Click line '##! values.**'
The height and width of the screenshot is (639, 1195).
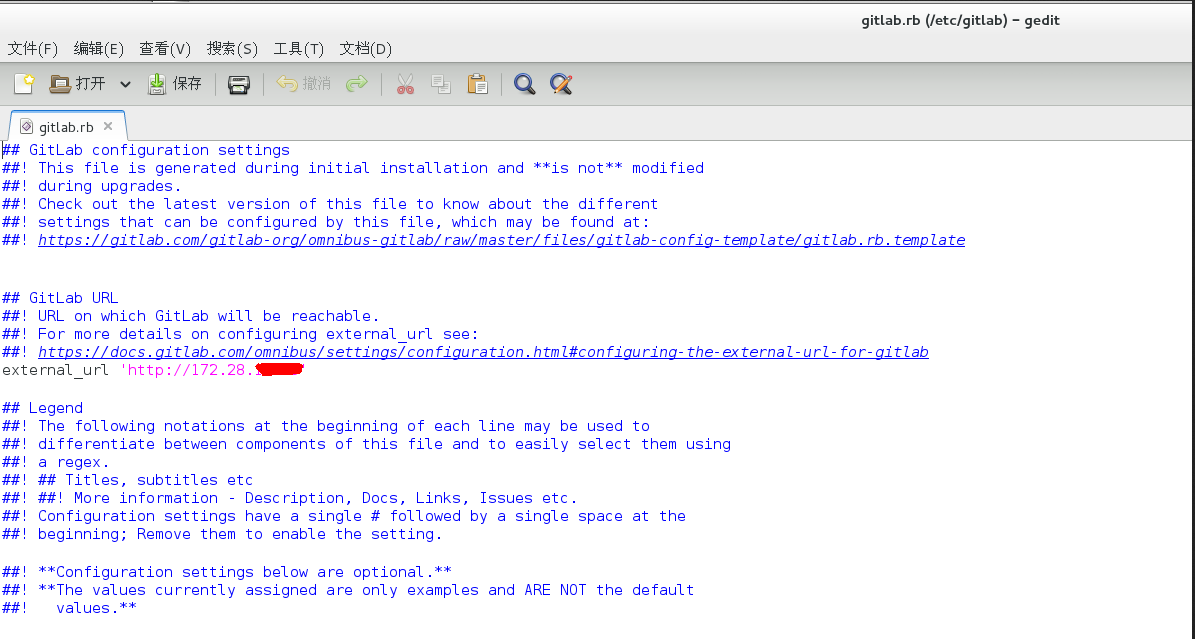[69, 608]
